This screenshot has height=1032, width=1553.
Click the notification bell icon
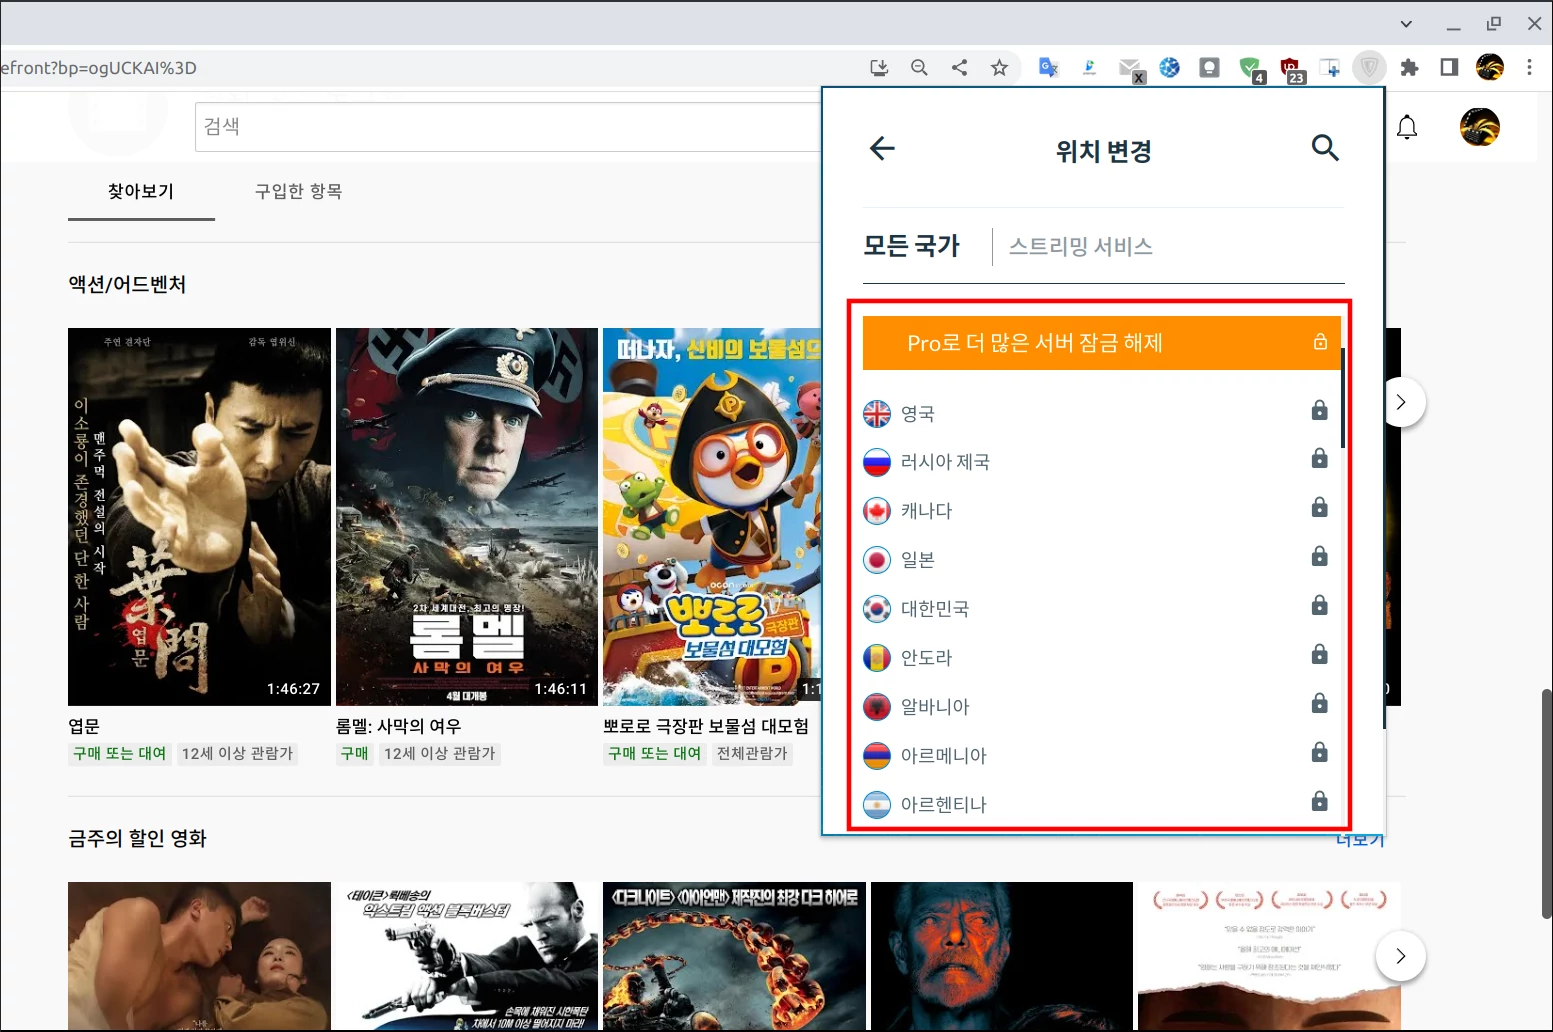[1406, 127]
